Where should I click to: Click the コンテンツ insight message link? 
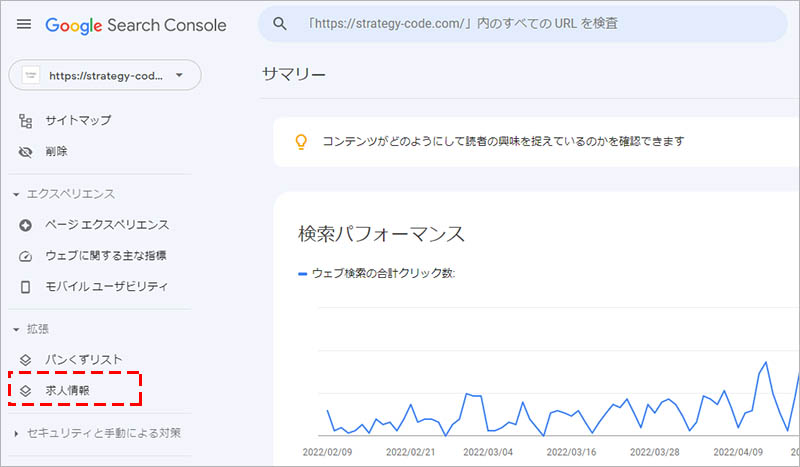[x=503, y=141]
